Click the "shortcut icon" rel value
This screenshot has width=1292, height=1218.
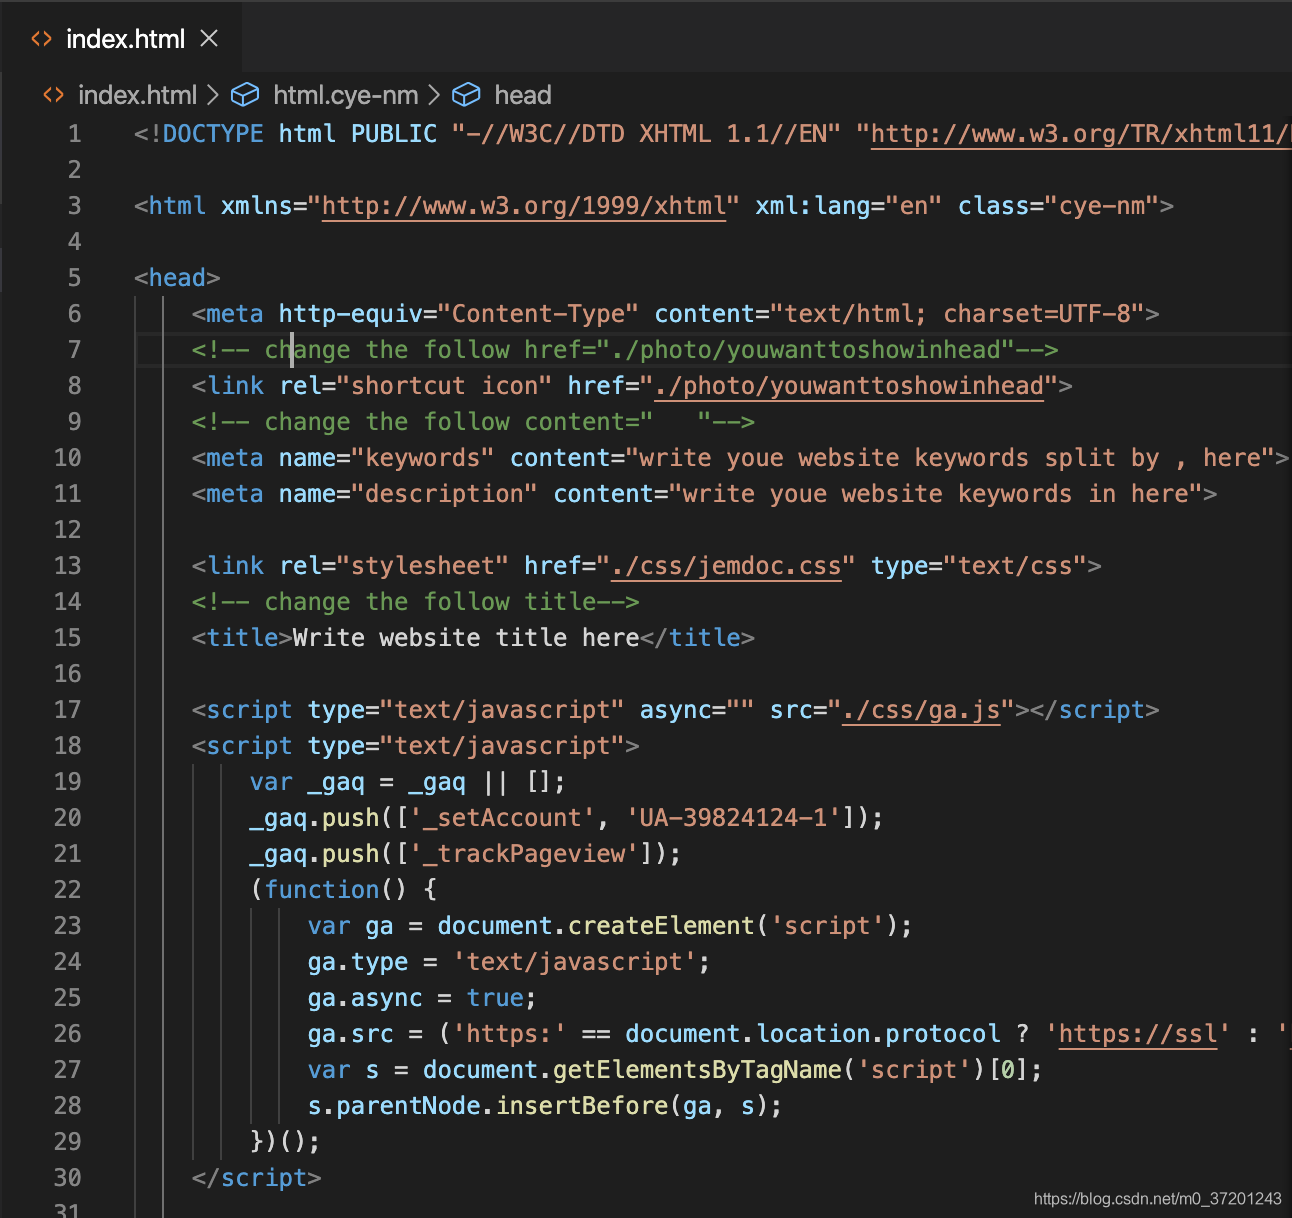(444, 386)
